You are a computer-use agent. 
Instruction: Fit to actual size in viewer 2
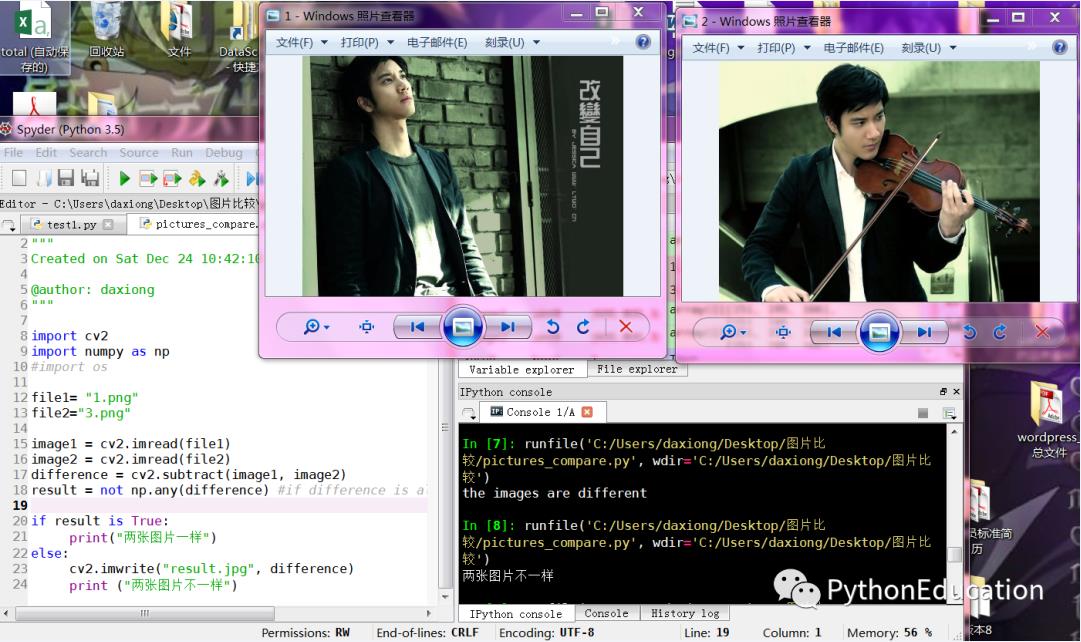(x=783, y=332)
